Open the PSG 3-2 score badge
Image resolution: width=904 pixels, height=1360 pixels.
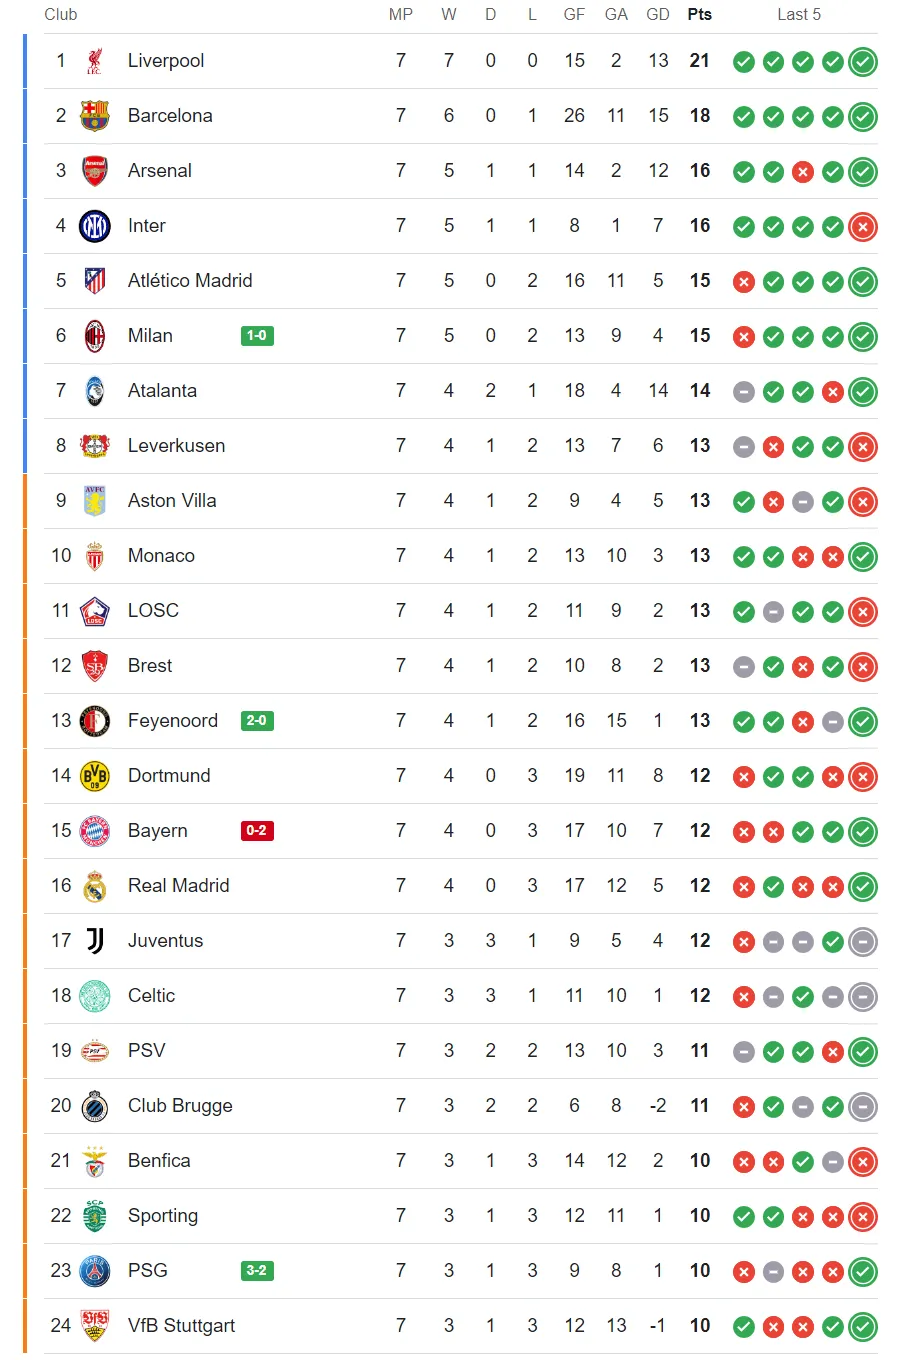pyautogui.click(x=257, y=1271)
